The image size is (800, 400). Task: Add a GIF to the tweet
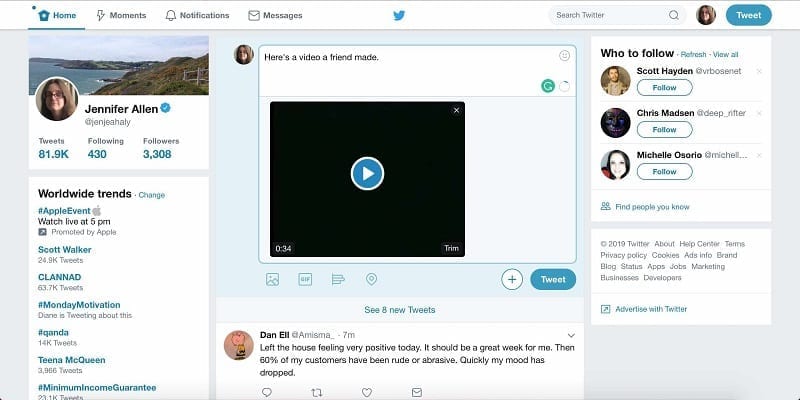click(305, 279)
